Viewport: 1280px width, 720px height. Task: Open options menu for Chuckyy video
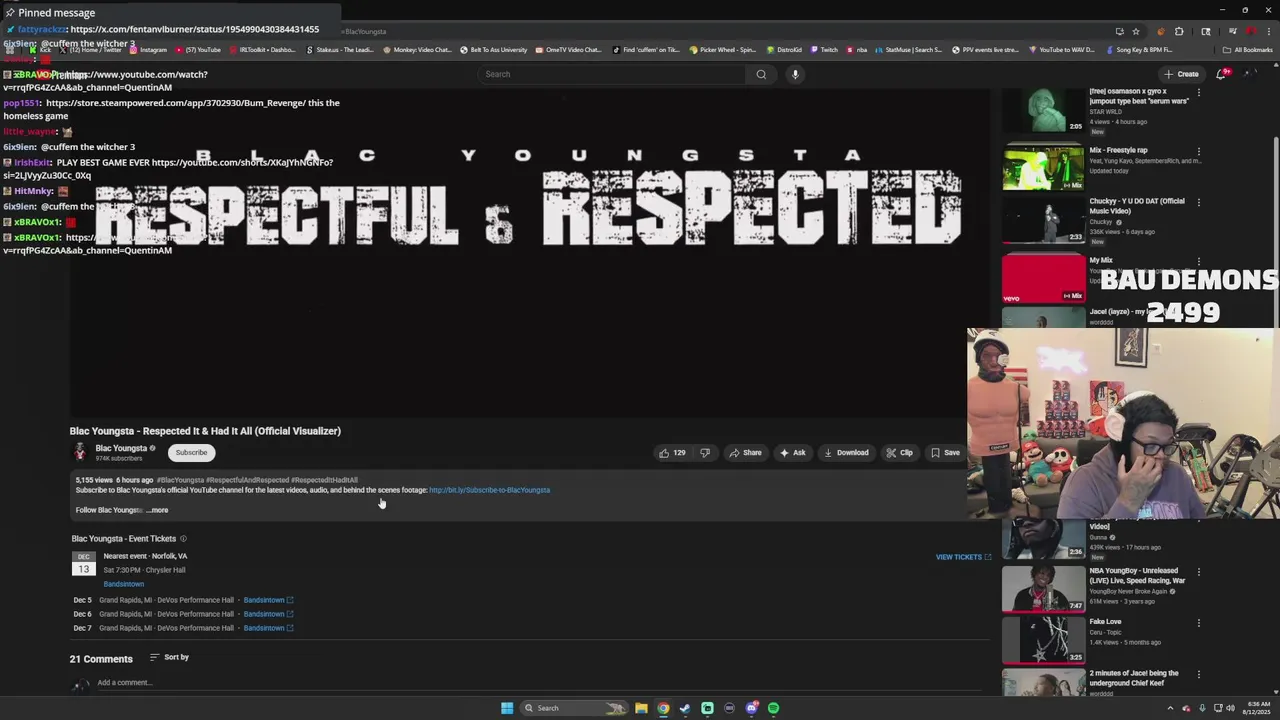(1198, 203)
